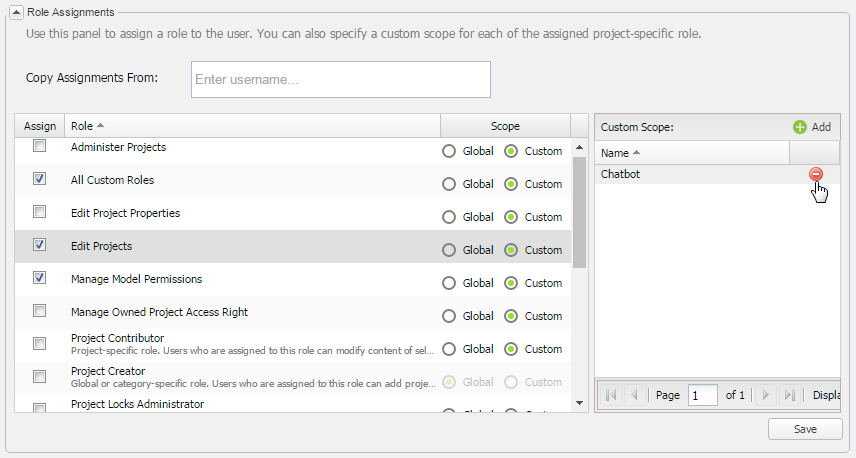This screenshot has width=856, height=458.
Task: Enable Edit Project Properties checkbox
Action: [x=39, y=212]
